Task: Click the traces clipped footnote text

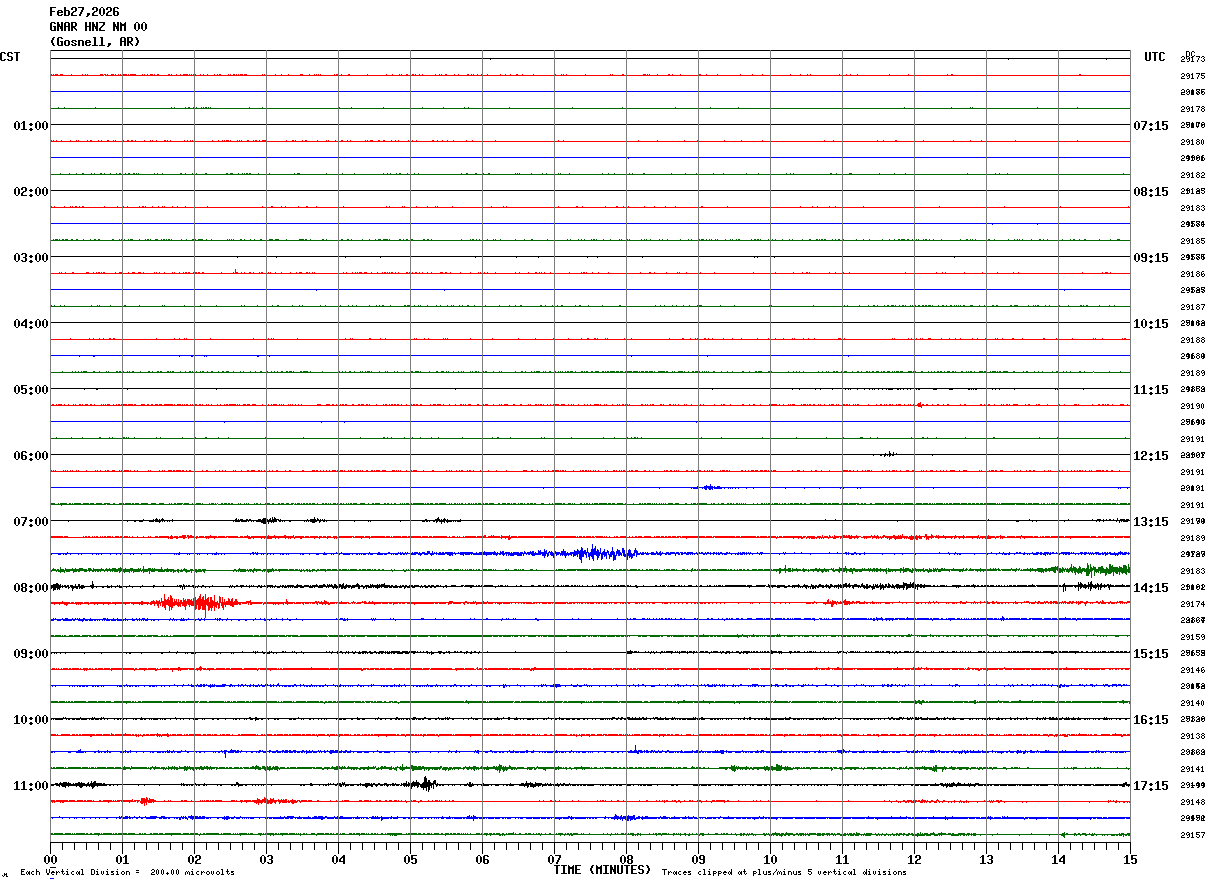Action: tap(784, 872)
